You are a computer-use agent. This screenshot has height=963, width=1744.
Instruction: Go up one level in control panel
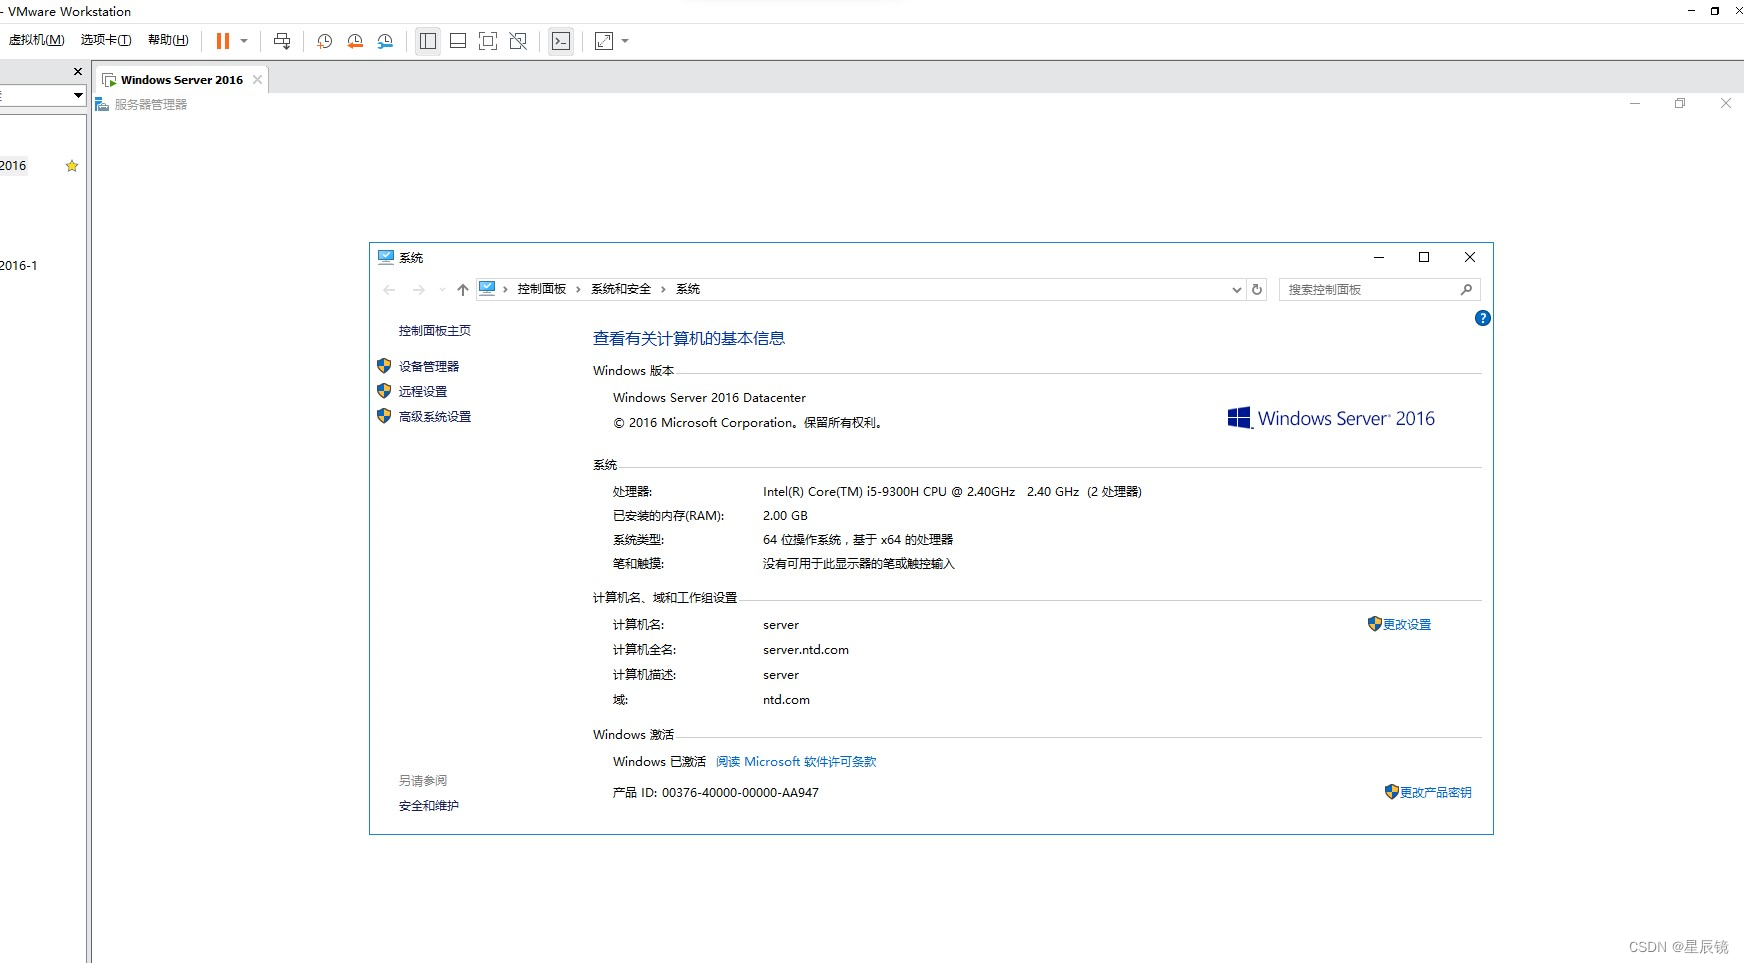click(x=462, y=290)
